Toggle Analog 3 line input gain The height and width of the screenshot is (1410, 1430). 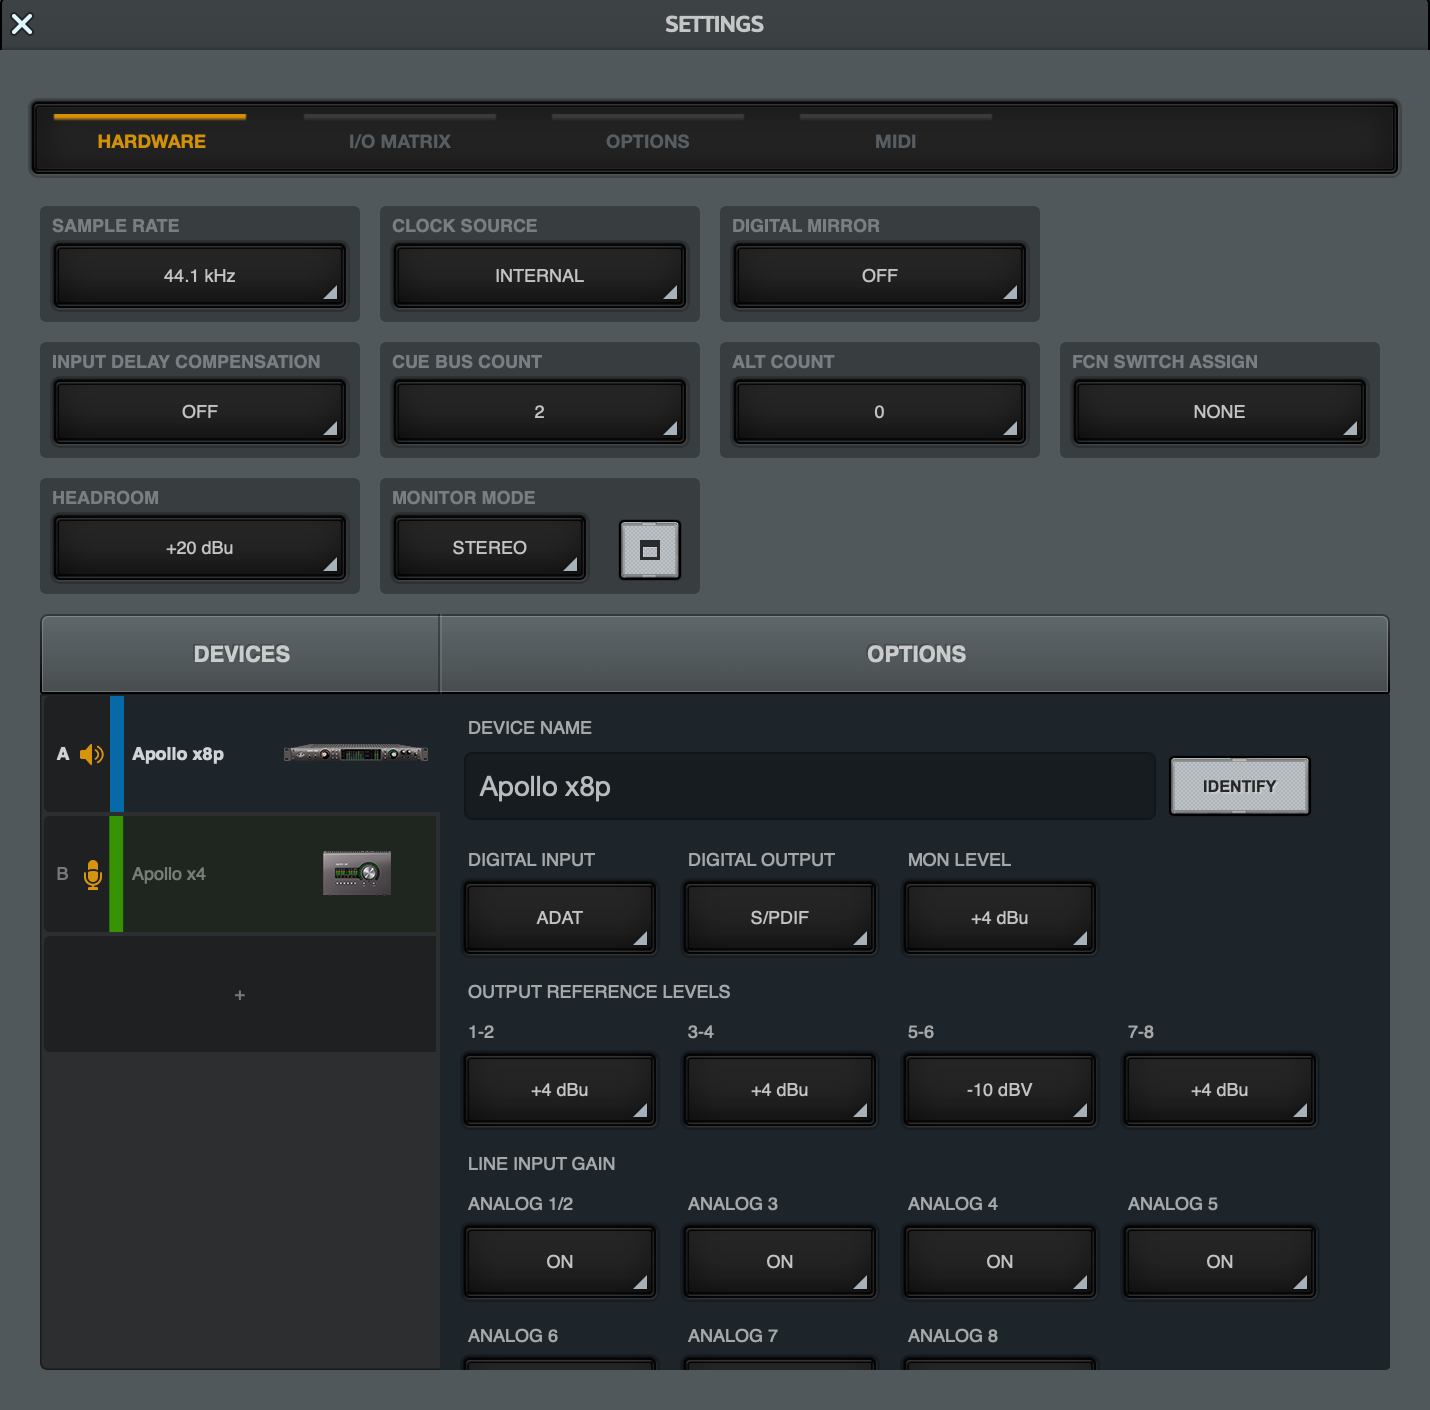(x=779, y=1262)
